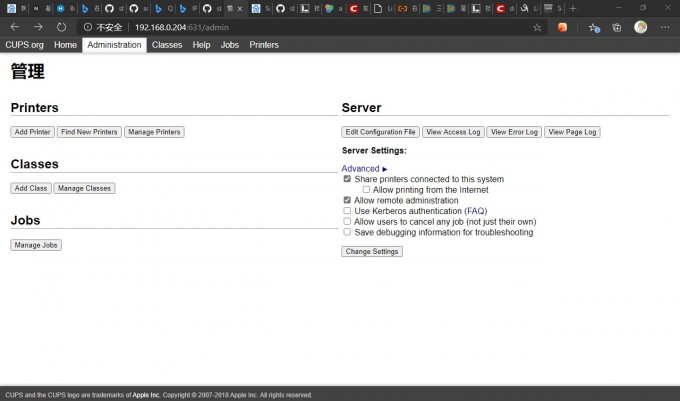Screen dimensions: 680x401
Task: Uncheck Allow remote administration
Action: pyautogui.click(x=347, y=200)
